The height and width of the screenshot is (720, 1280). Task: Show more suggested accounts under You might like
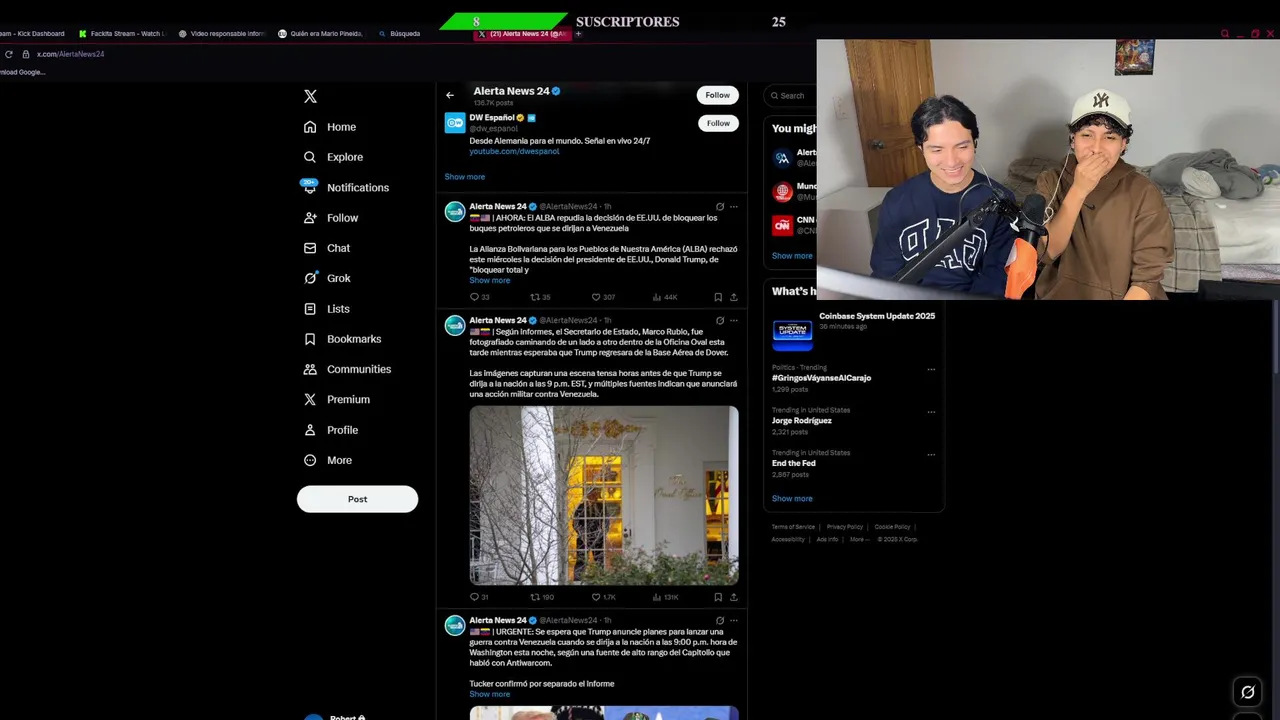coord(792,256)
